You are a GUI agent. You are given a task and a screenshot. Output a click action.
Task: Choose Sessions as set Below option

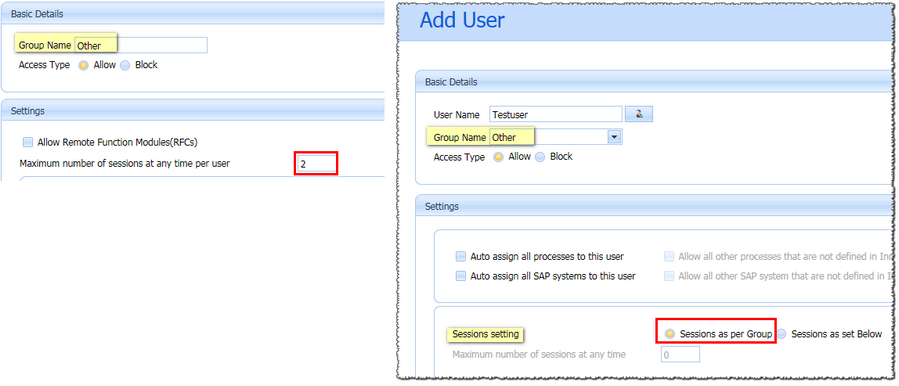tap(781, 334)
